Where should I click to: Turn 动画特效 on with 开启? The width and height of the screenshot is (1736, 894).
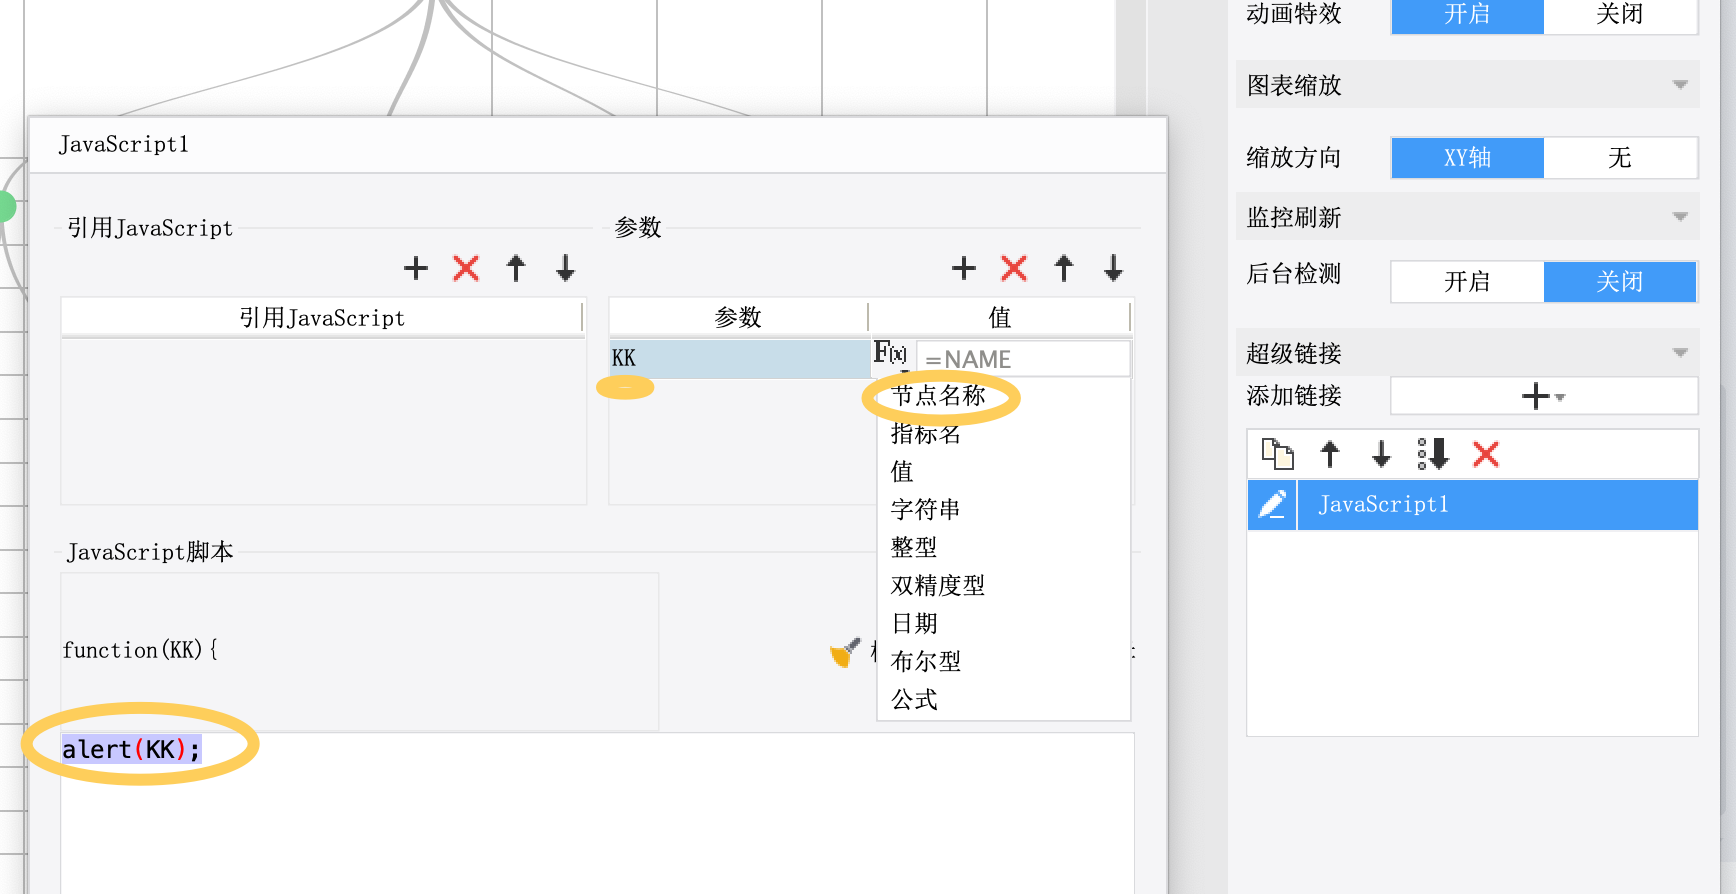coord(1467,14)
